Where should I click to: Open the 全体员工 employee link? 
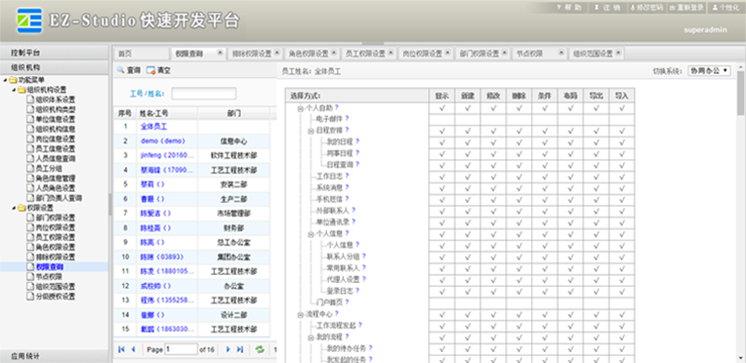click(154, 127)
